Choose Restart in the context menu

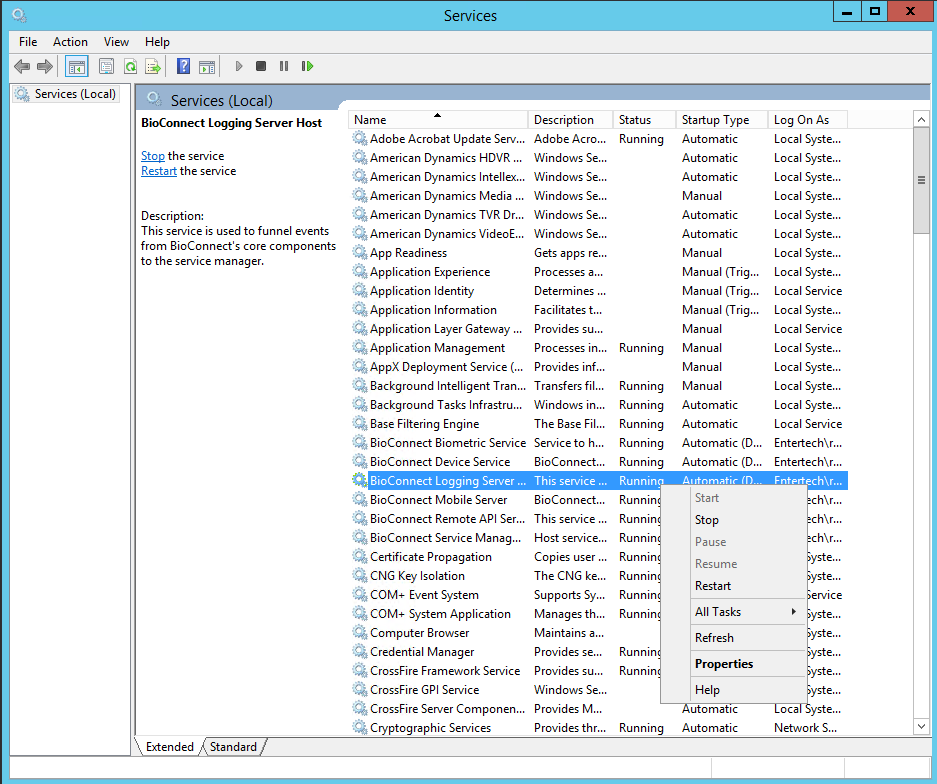[734, 586]
